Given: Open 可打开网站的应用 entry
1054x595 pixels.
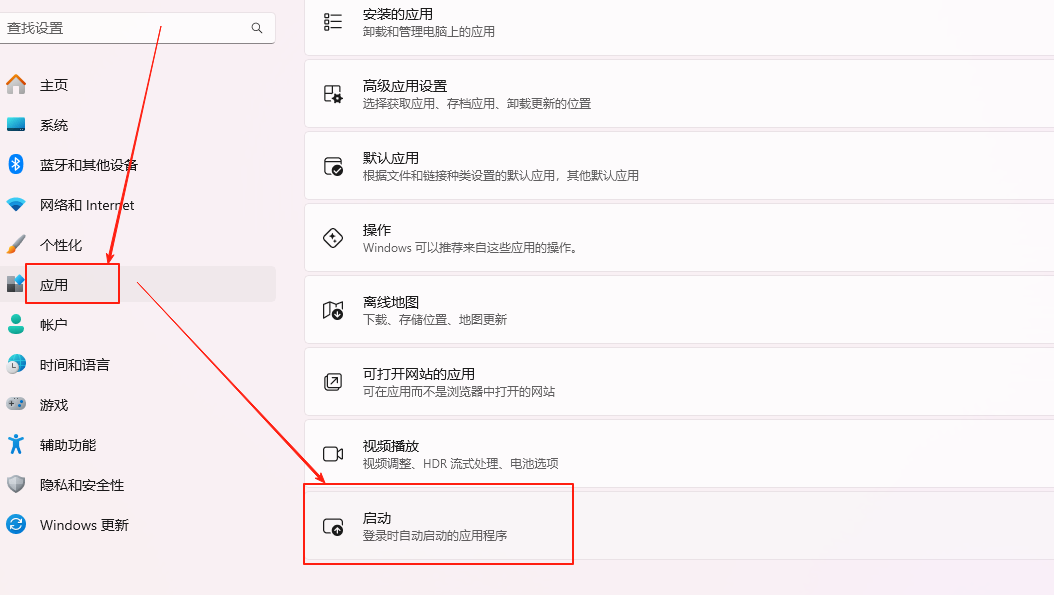Looking at the screenshot, I should [680, 381].
